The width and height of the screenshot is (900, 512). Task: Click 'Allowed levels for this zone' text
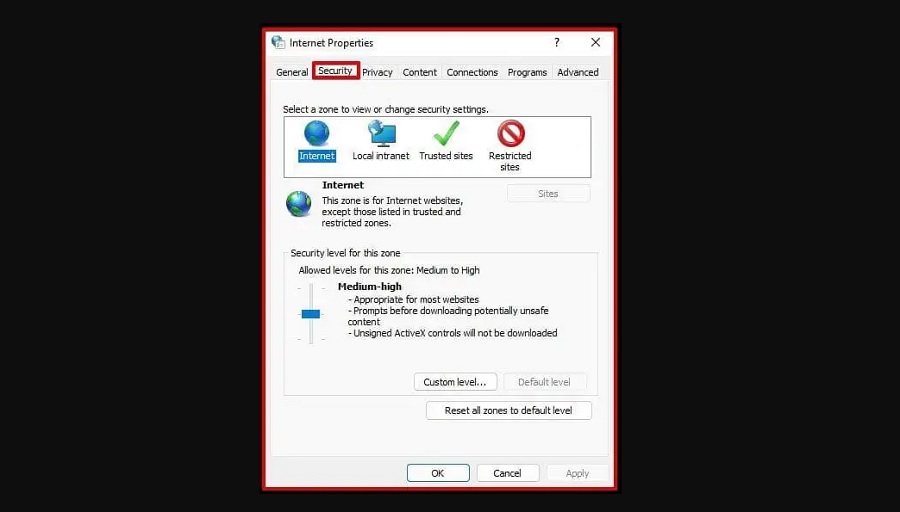(389, 270)
